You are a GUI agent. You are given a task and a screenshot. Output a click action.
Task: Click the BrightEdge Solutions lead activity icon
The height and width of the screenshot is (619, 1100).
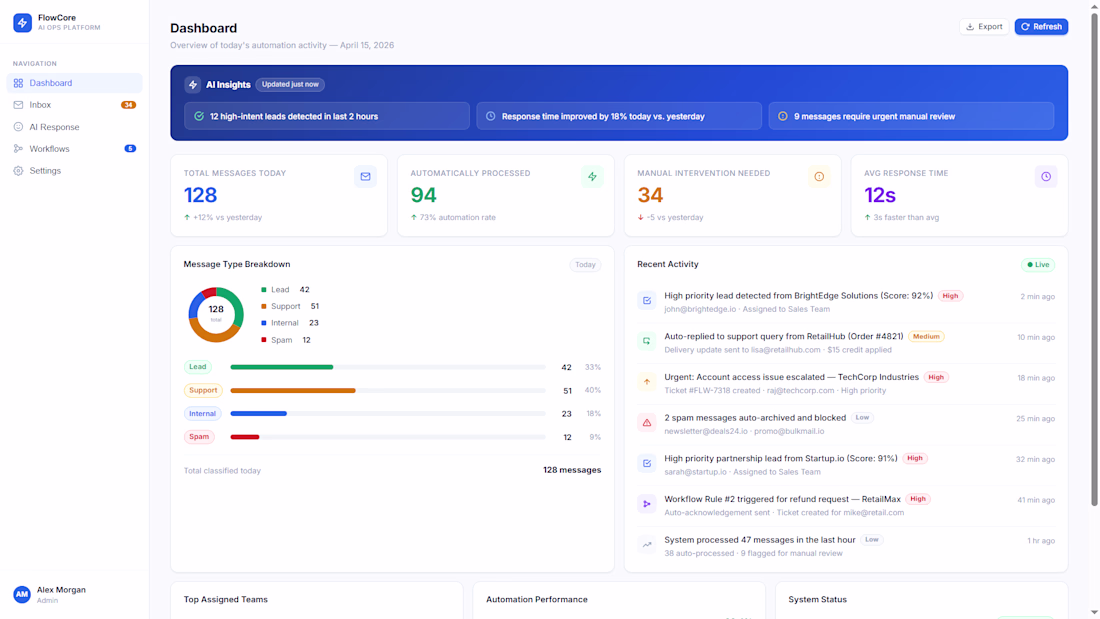coord(647,300)
